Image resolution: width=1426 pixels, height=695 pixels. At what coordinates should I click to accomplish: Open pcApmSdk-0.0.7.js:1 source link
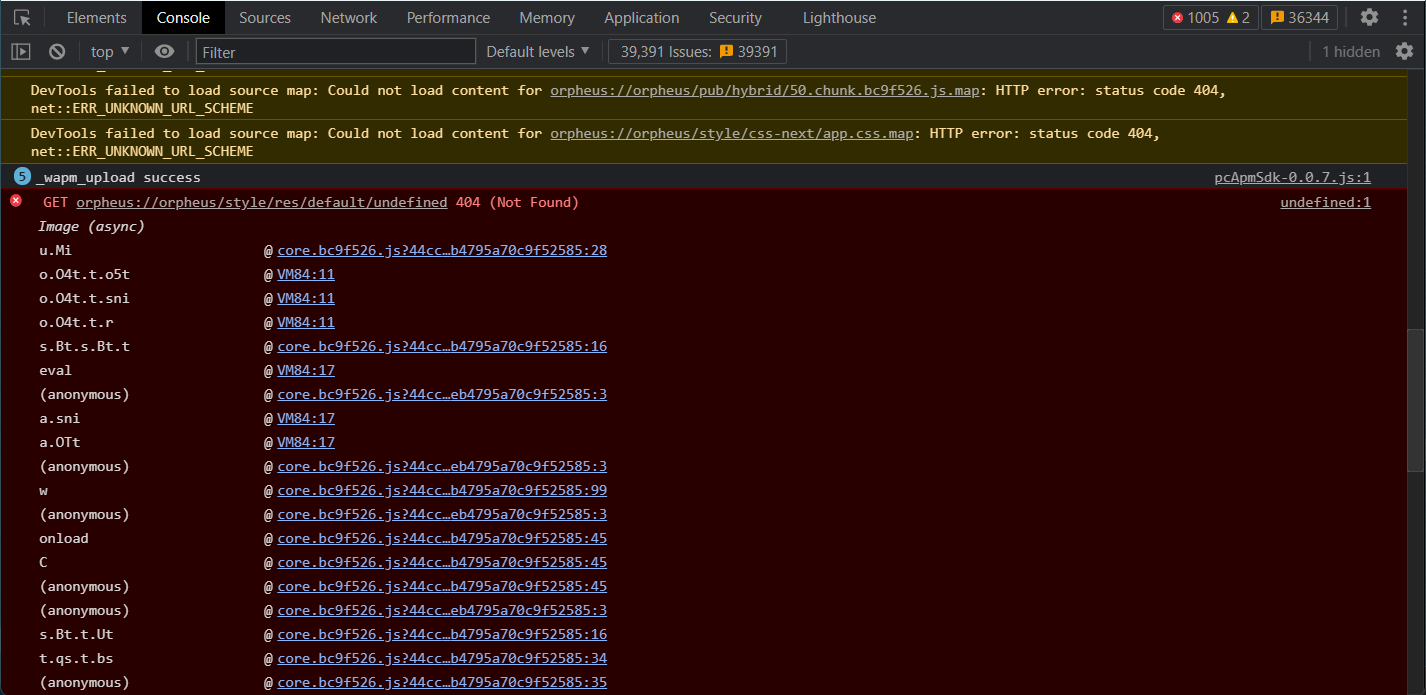coord(1292,177)
